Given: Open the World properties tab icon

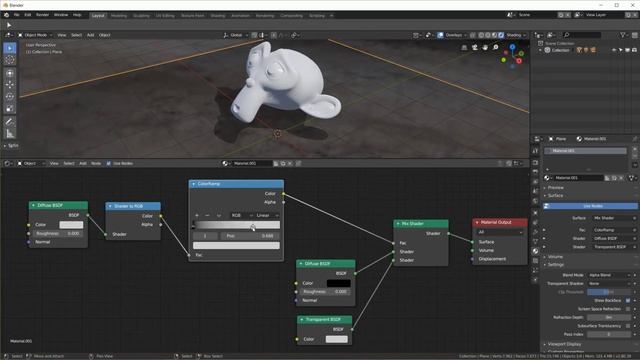Looking at the screenshot, I should click(x=536, y=201).
